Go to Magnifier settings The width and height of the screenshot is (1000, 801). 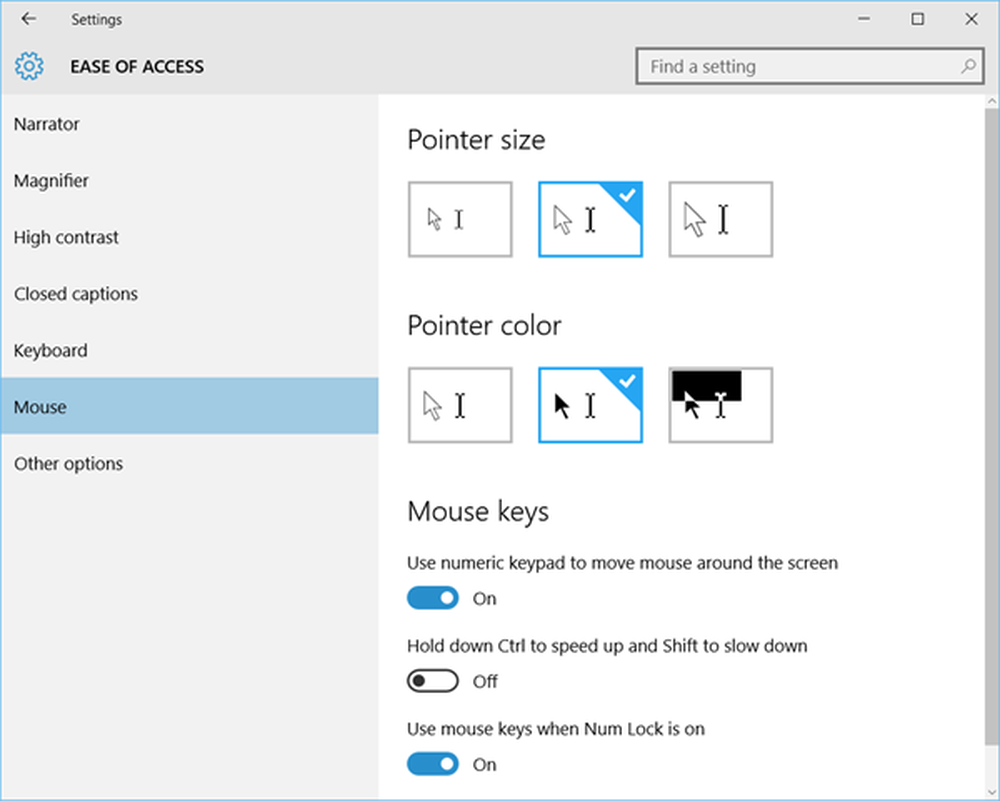click(x=51, y=181)
